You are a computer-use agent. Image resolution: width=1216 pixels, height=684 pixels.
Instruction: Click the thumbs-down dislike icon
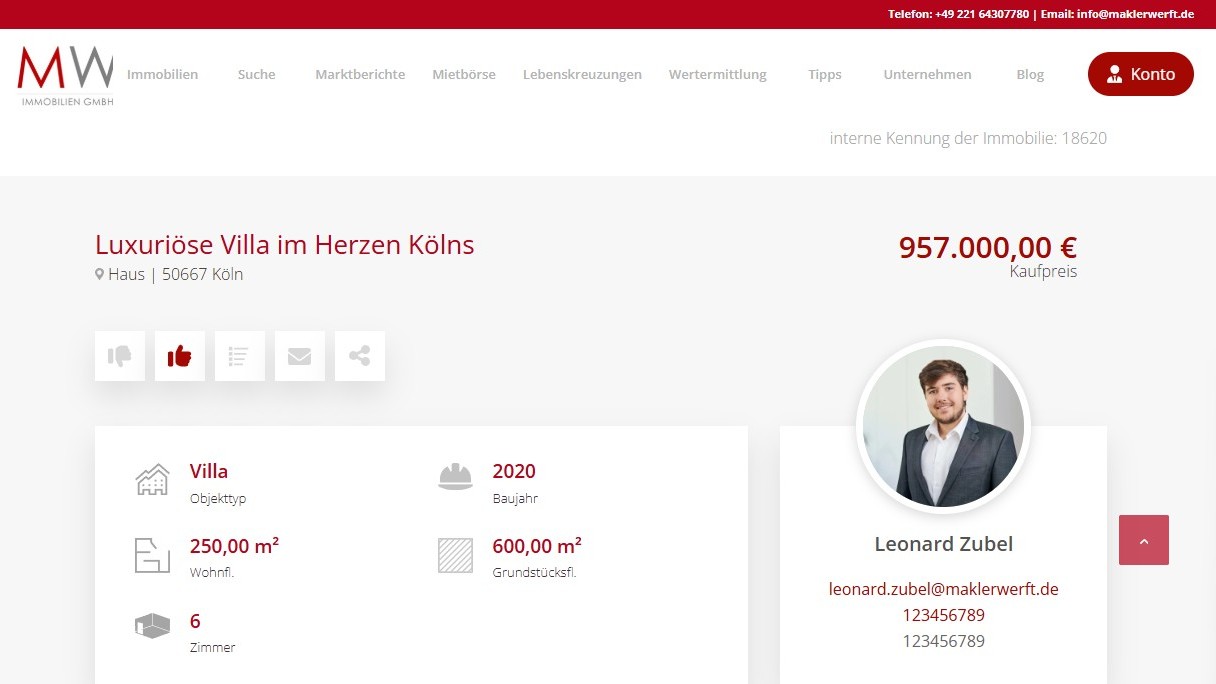[x=120, y=356]
